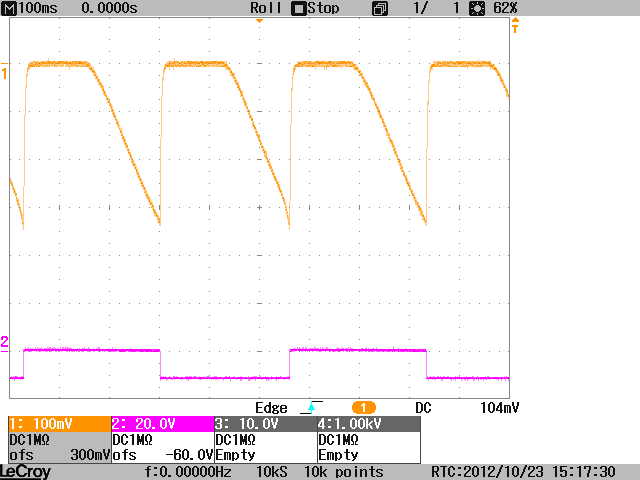Click the DC trigger coupling label
The image size is (640, 480).
(423, 408)
